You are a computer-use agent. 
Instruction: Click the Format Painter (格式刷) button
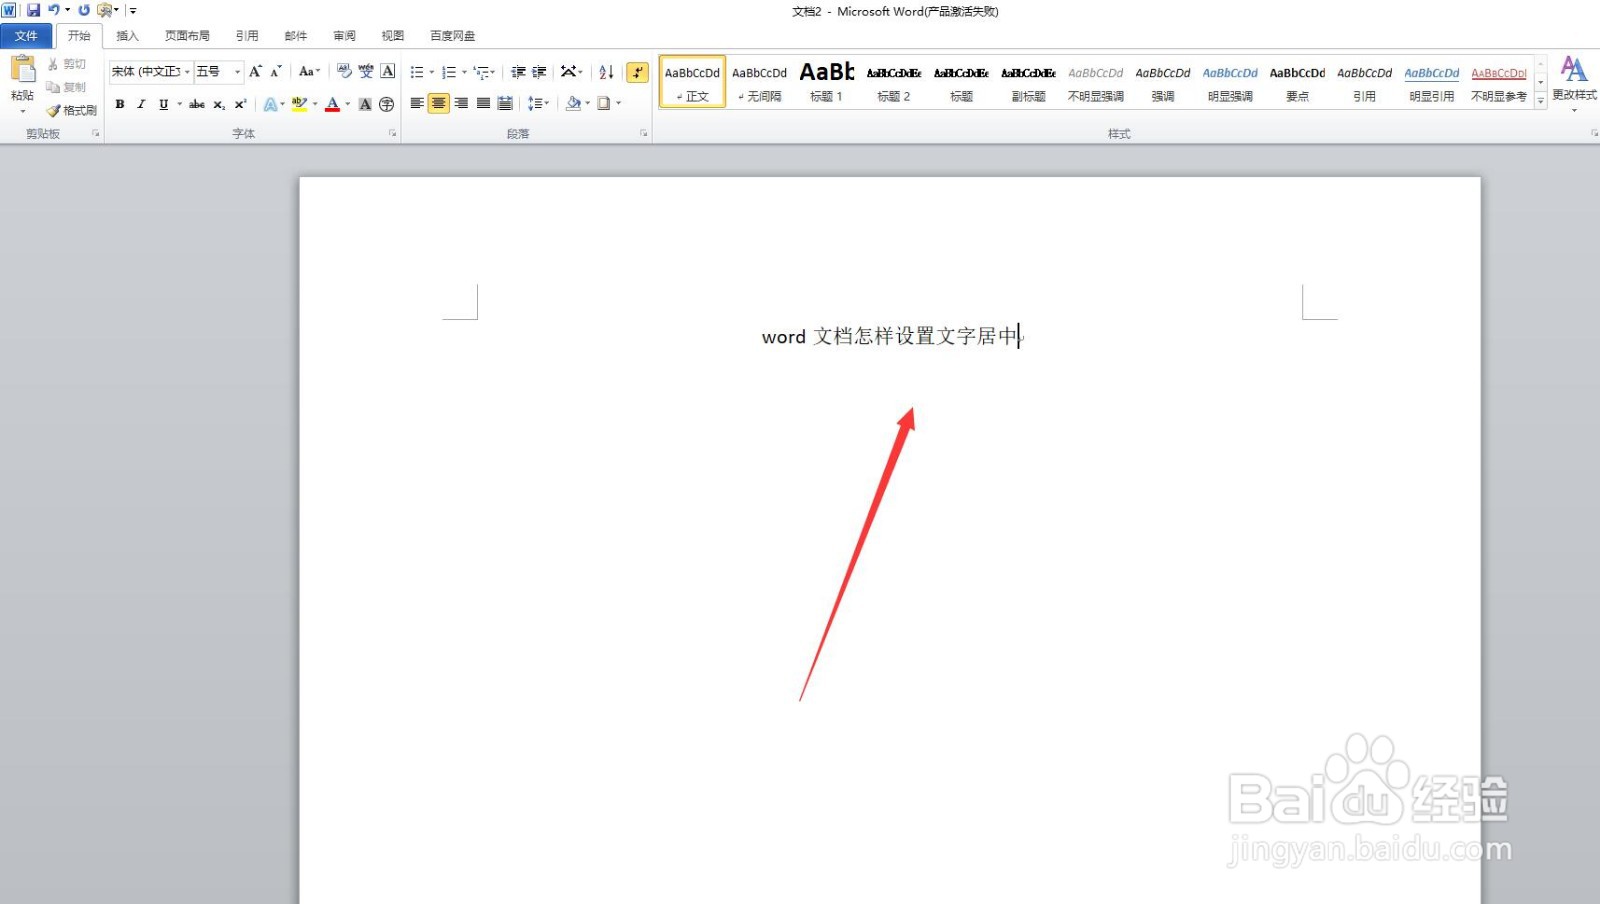(71, 110)
